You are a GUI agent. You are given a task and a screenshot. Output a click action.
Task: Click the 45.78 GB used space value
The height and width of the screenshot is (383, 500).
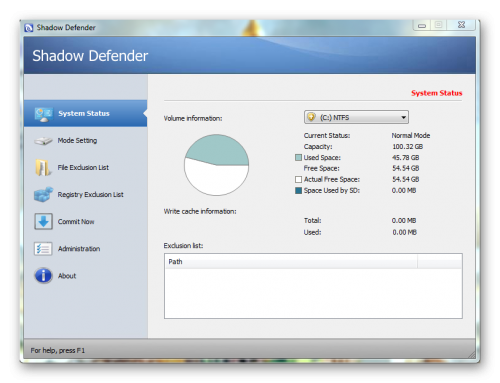coord(406,158)
